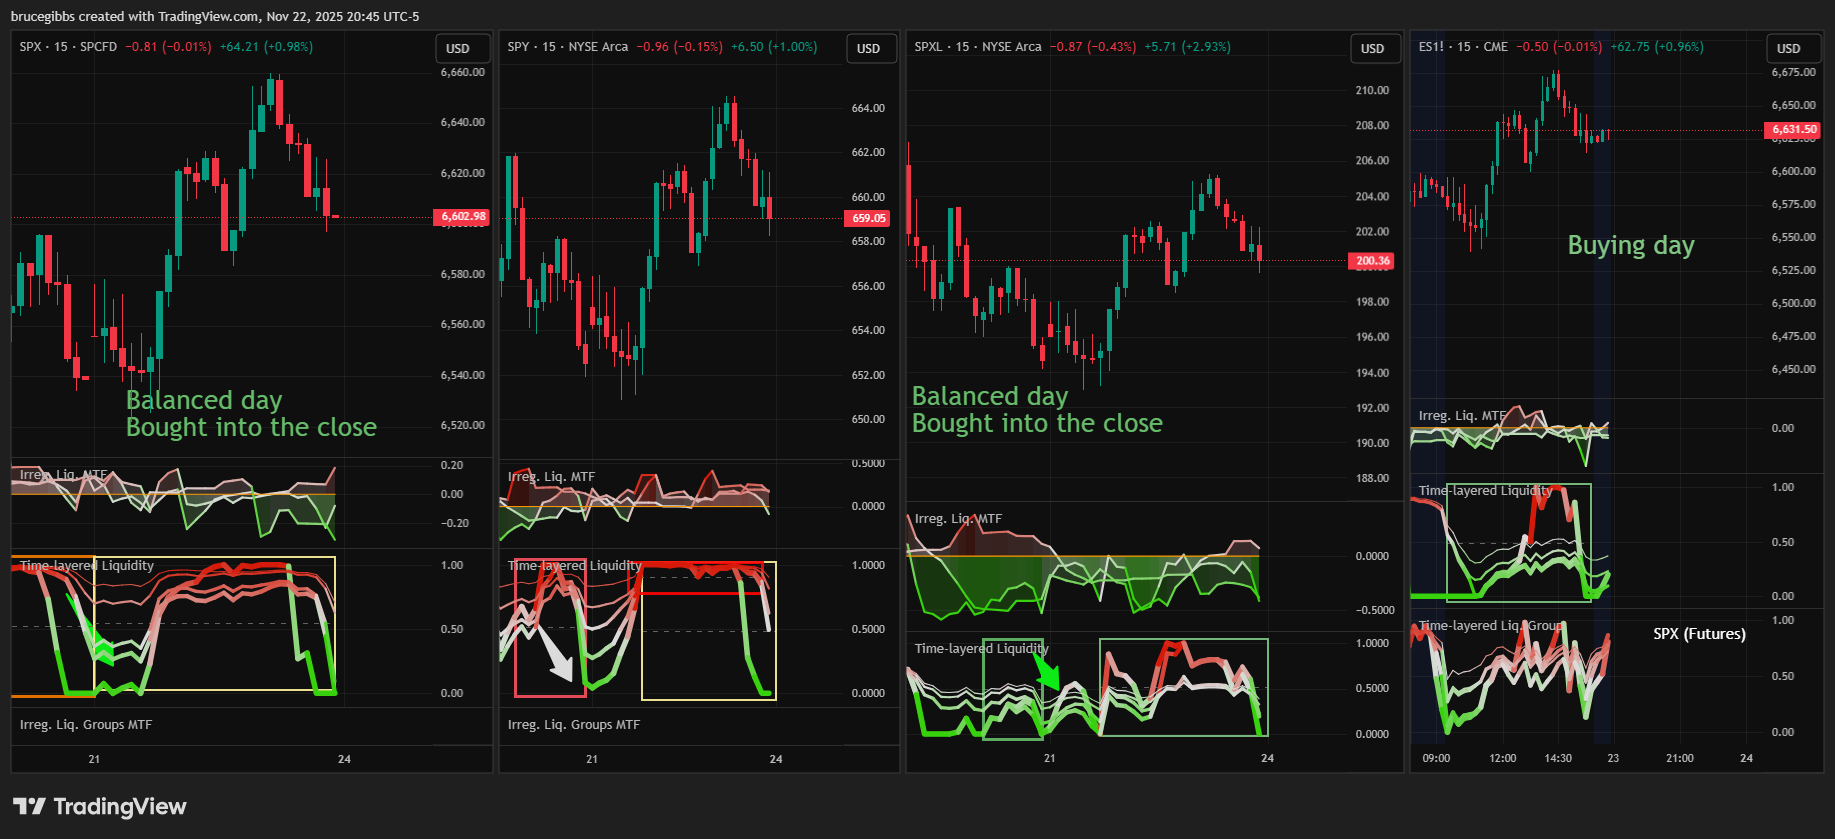The height and width of the screenshot is (839, 1835).
Task: Click the red horizontal line in SPY liquidity pane
Action: (x=700, y=593)
